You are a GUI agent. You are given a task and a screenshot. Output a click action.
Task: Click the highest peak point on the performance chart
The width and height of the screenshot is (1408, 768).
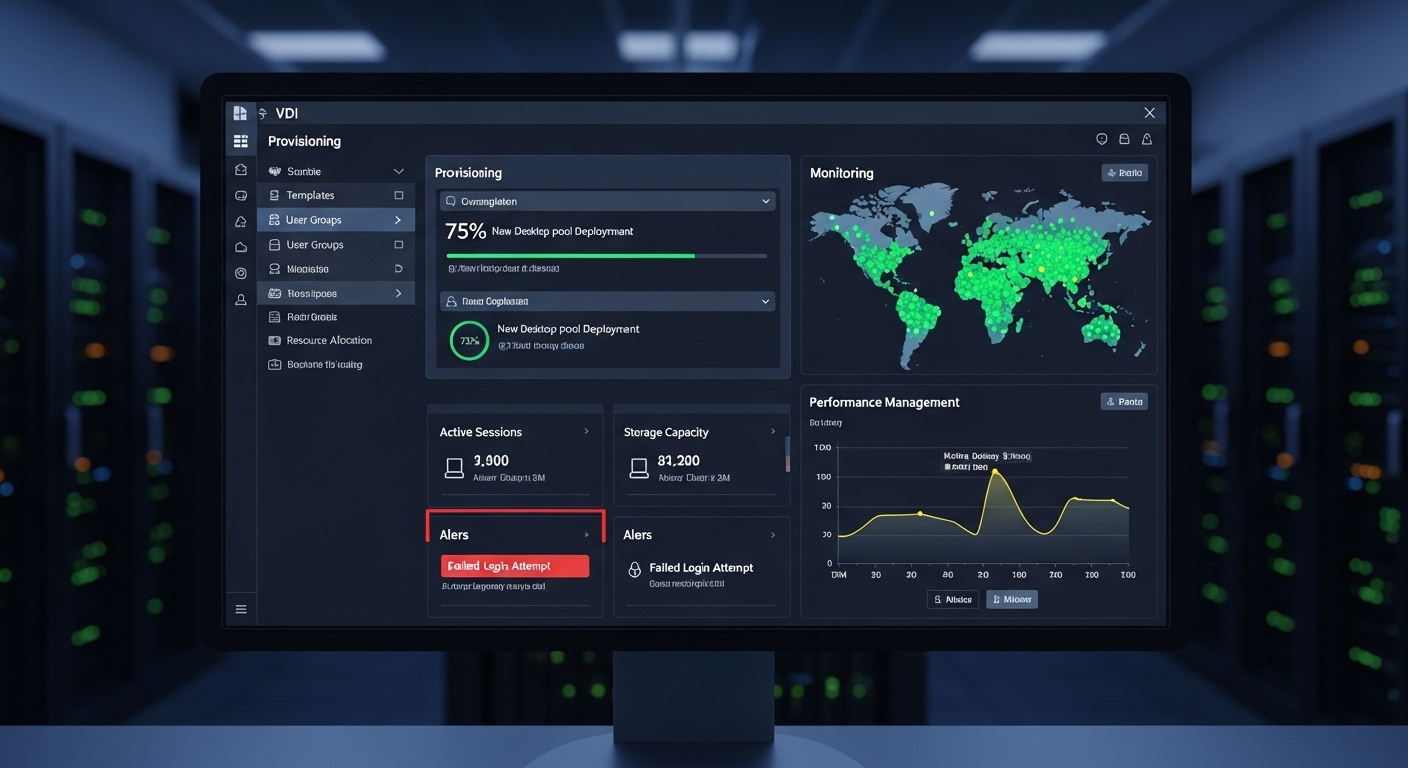(995, 470)
